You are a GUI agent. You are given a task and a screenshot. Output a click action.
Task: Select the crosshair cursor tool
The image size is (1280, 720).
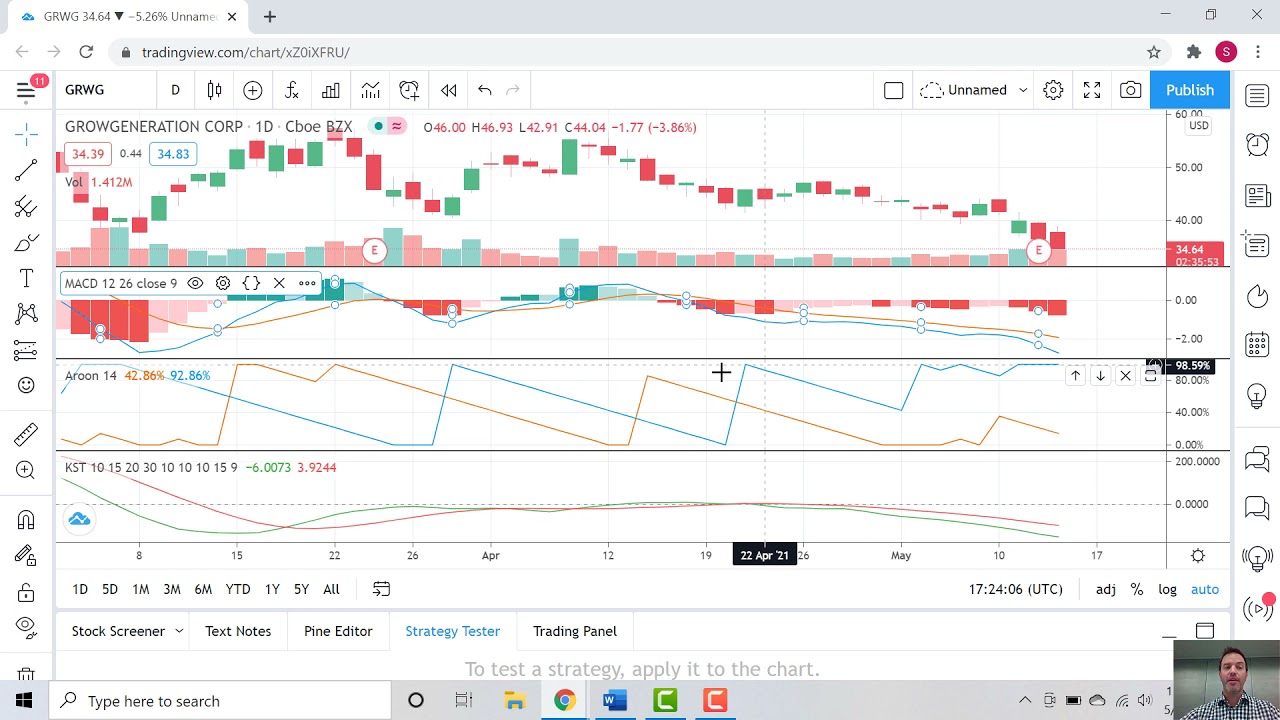(x=26, y=132)
